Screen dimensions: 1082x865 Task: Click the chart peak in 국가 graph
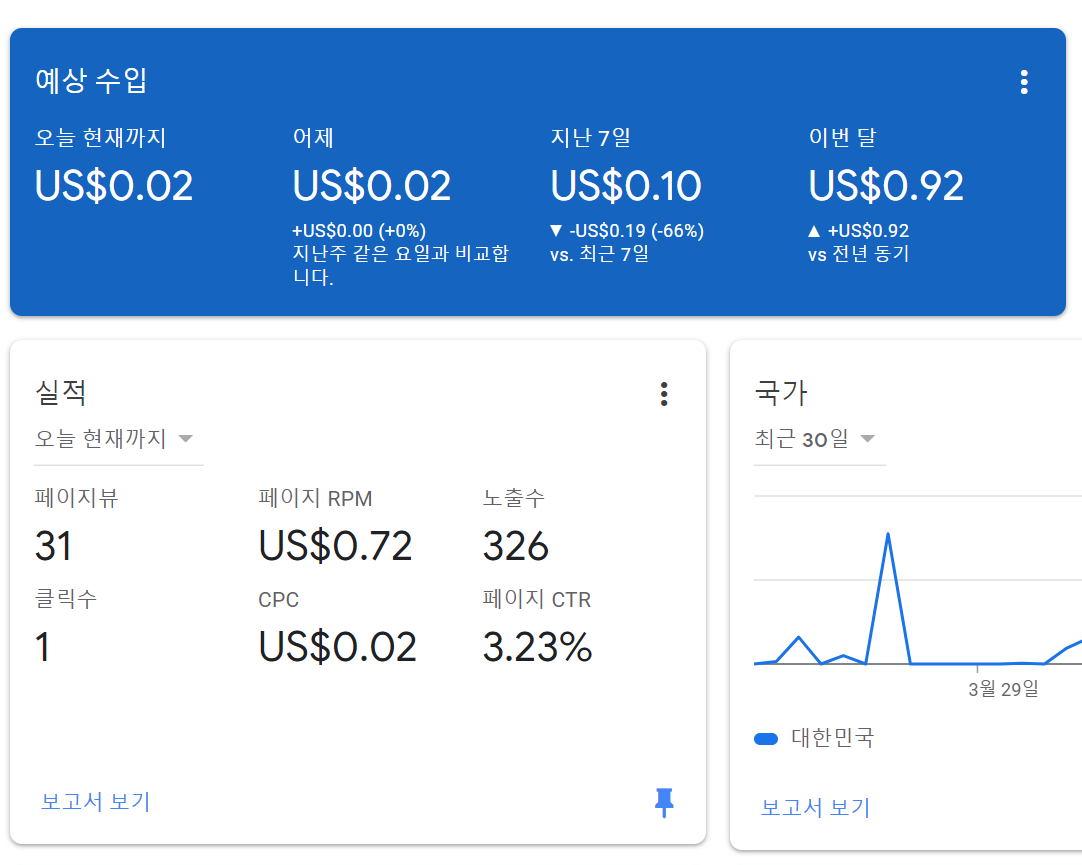887,534
